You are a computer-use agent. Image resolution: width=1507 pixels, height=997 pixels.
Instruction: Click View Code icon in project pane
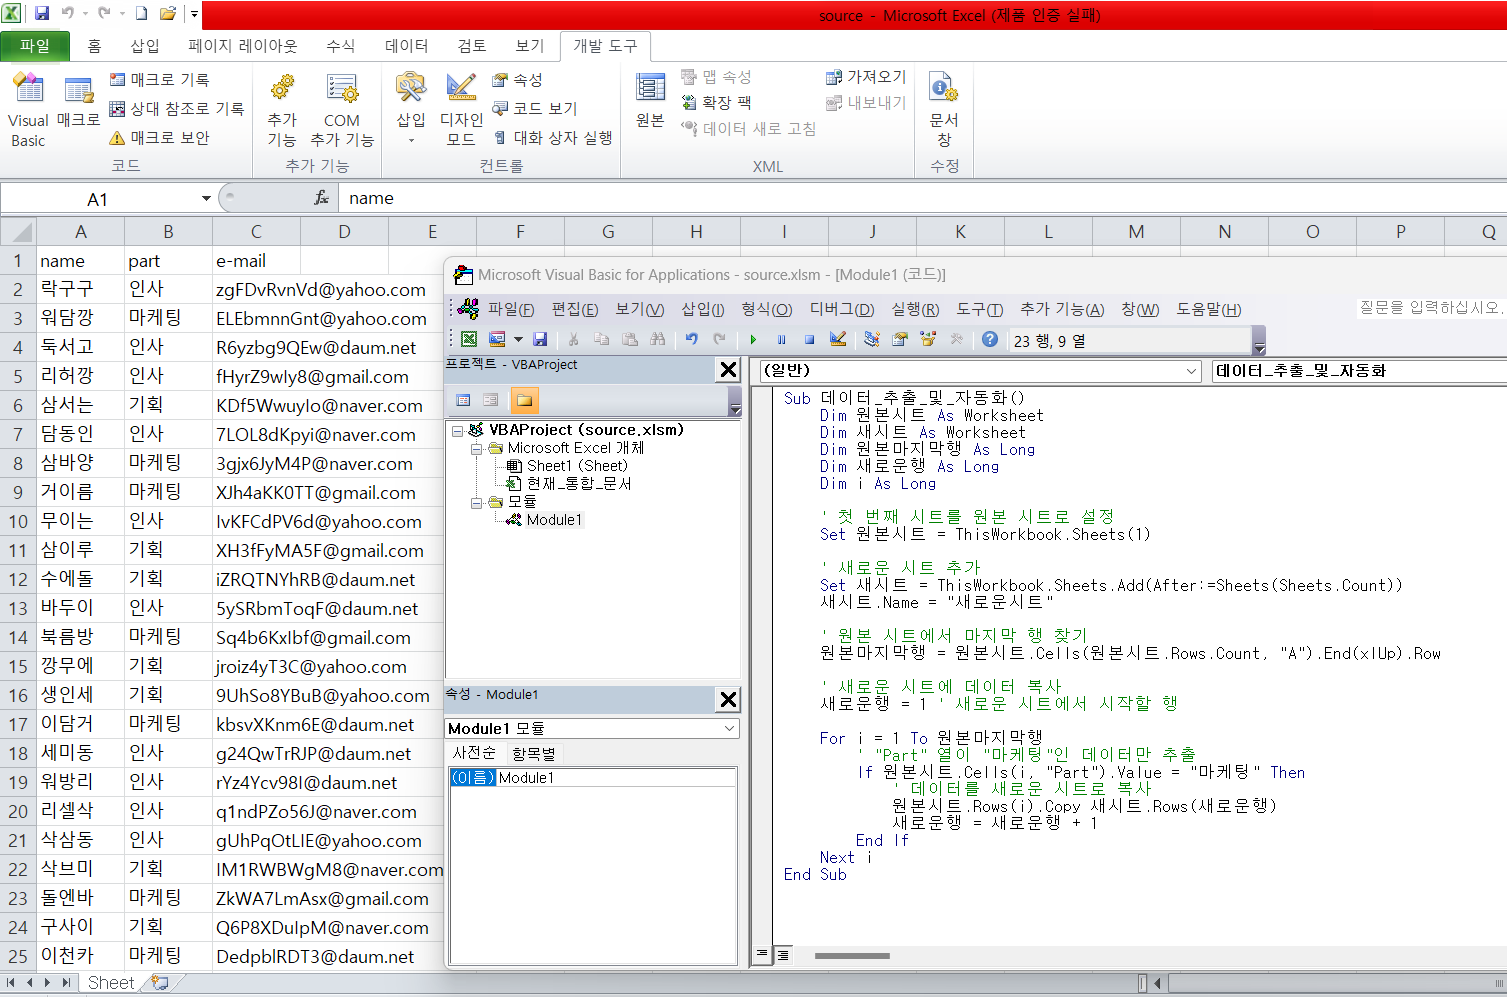463,400
